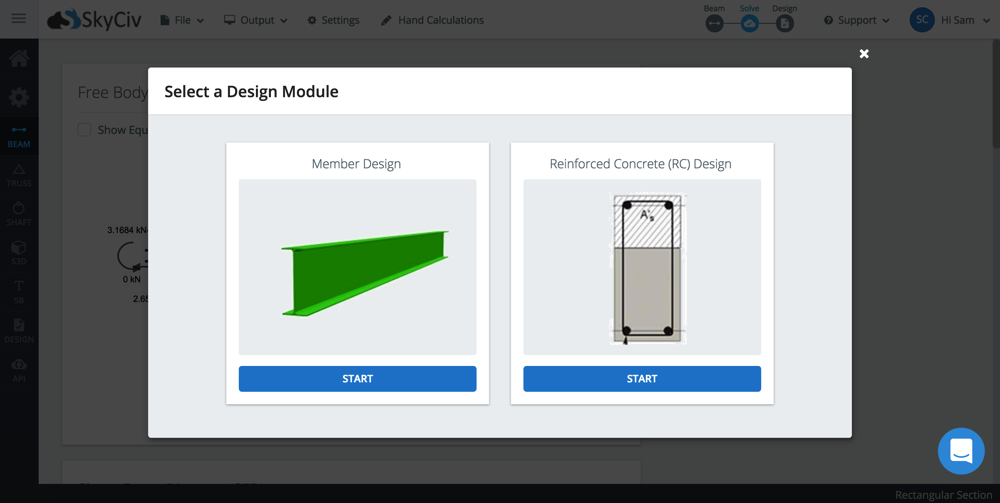Screen dimensions: 1000x503
Task: Click the green I-beam image
Action: tap(365, 273)
